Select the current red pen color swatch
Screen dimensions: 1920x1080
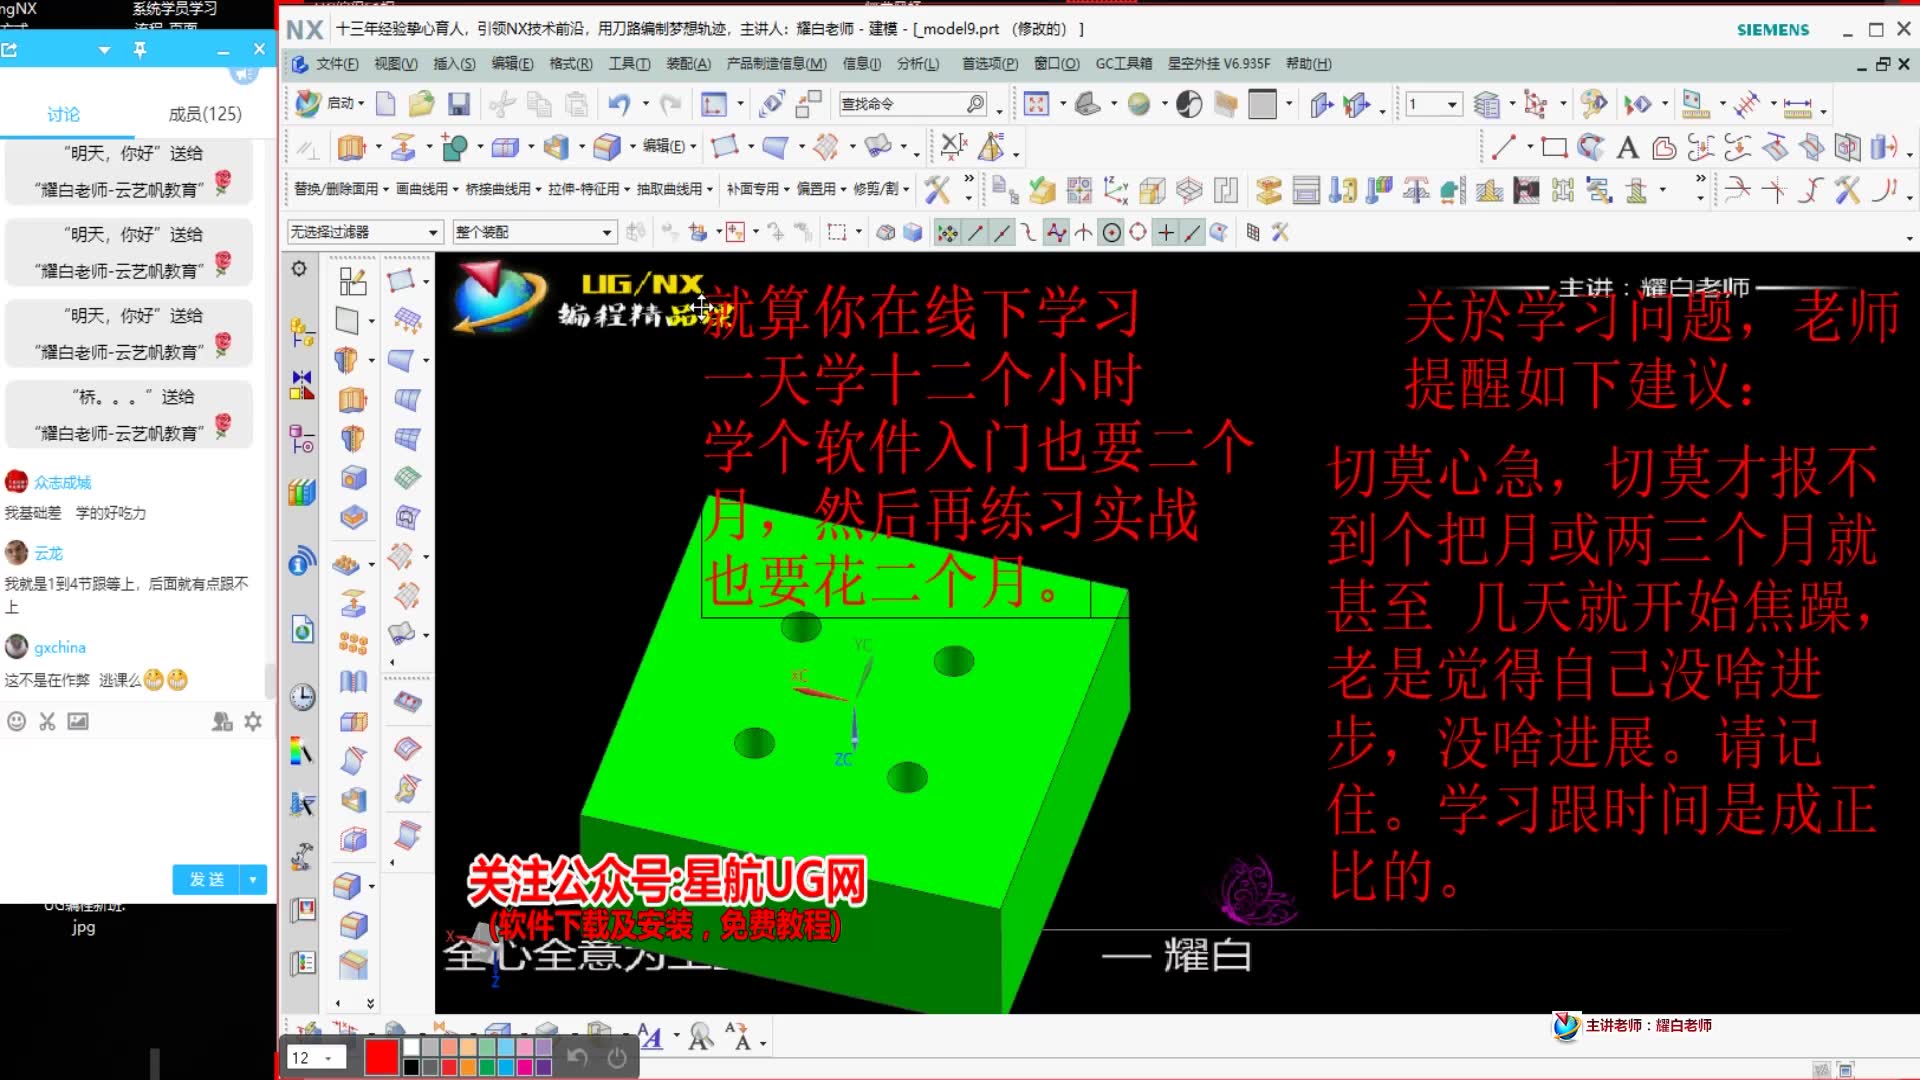[x=381, y=1057]
